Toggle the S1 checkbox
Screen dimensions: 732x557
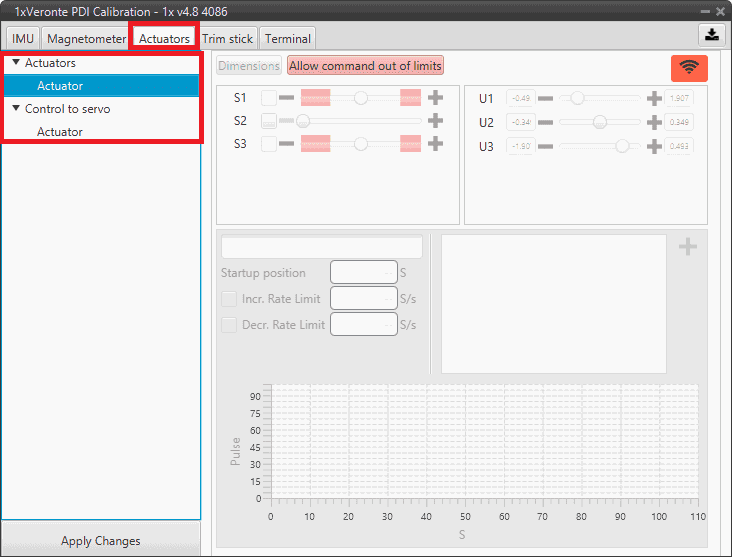tap(269, 98)
